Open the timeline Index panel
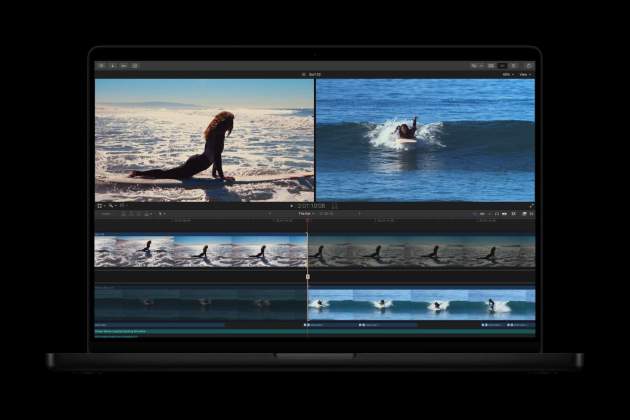630x420 pixels. tap(106, 214)
